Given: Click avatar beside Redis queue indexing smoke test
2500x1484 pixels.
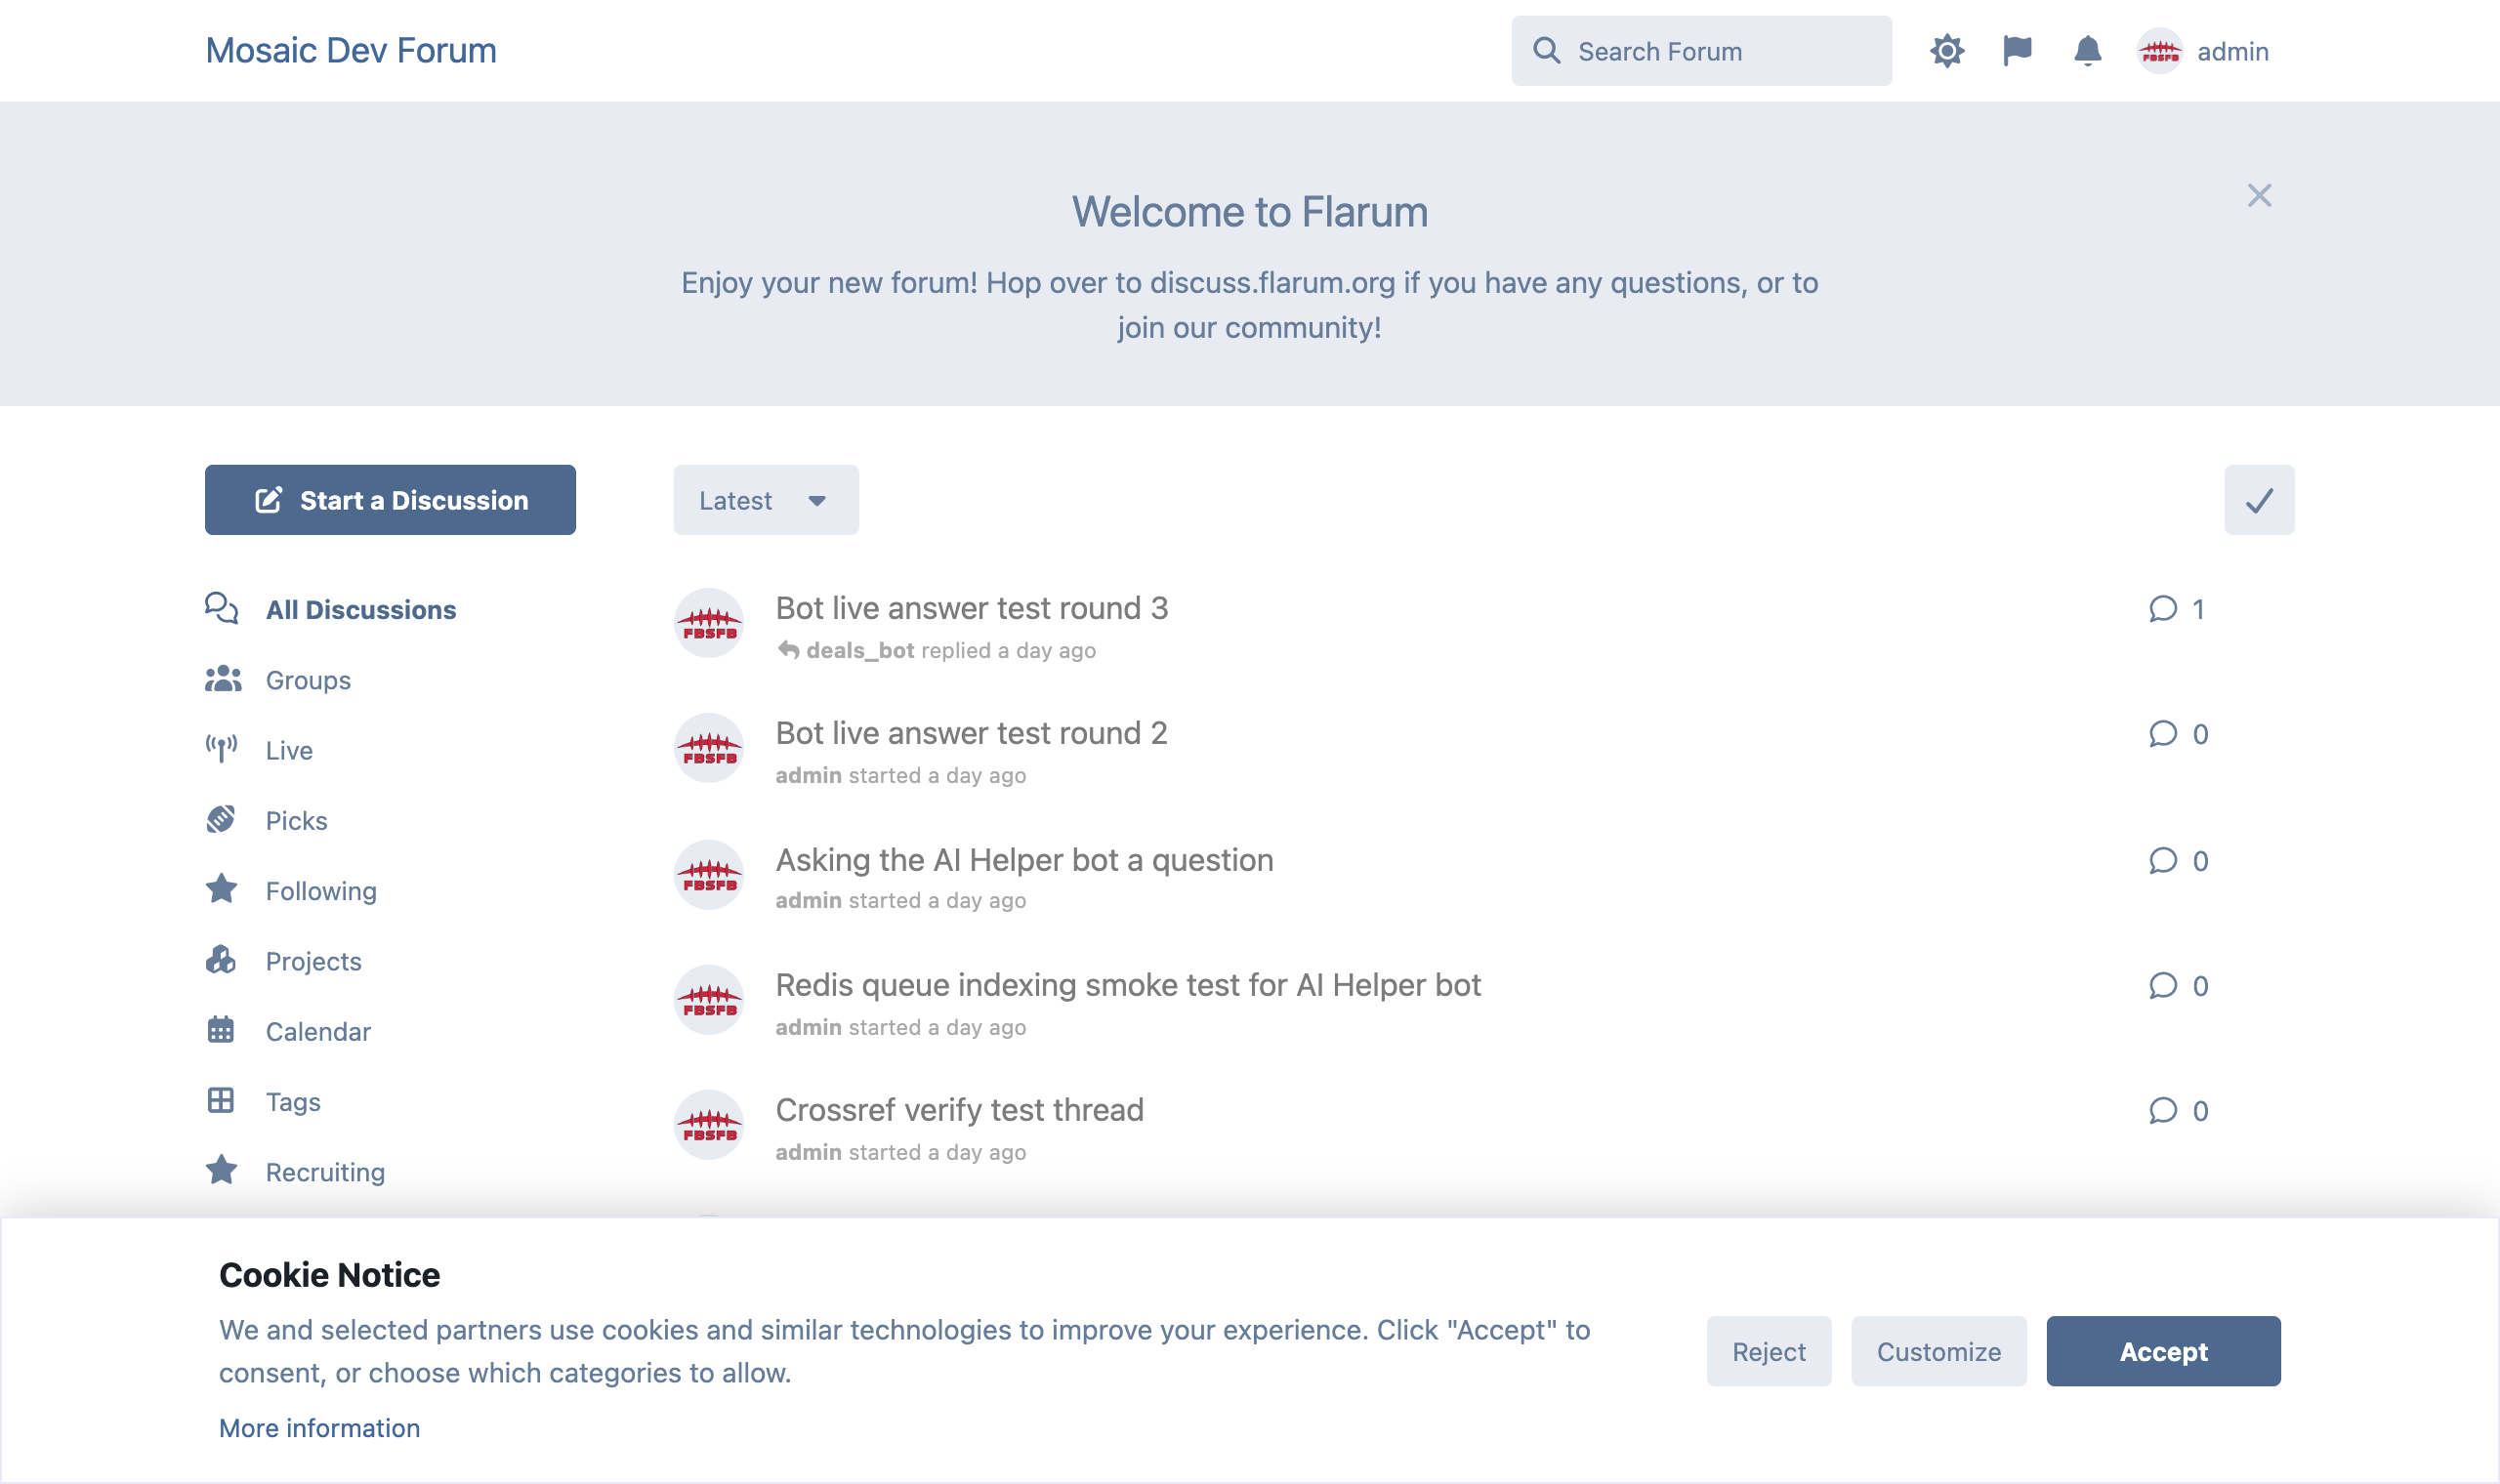Looking at the screenshot, I should pos(709,1000).
